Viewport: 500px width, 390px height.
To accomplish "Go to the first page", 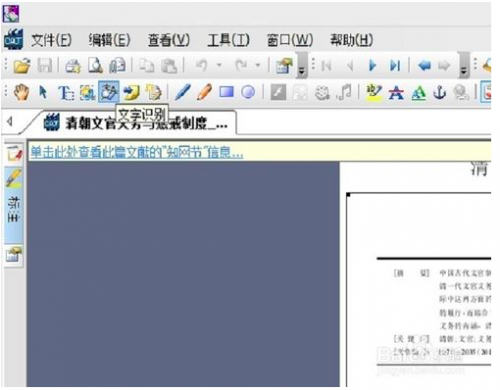I will [x=326, y=66].
